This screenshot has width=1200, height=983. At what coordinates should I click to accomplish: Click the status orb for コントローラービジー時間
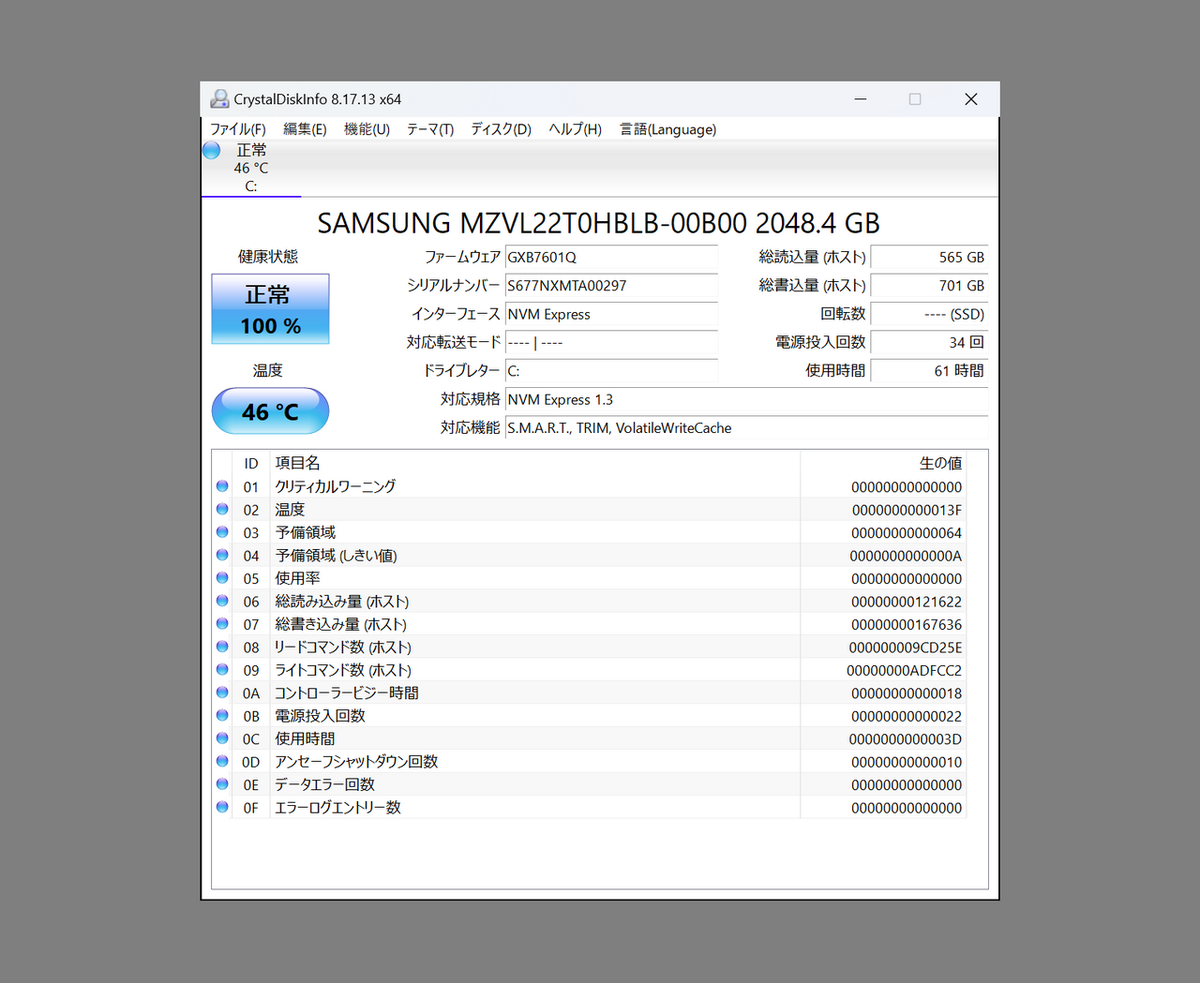pyautogui.click(x=222, y=692)
